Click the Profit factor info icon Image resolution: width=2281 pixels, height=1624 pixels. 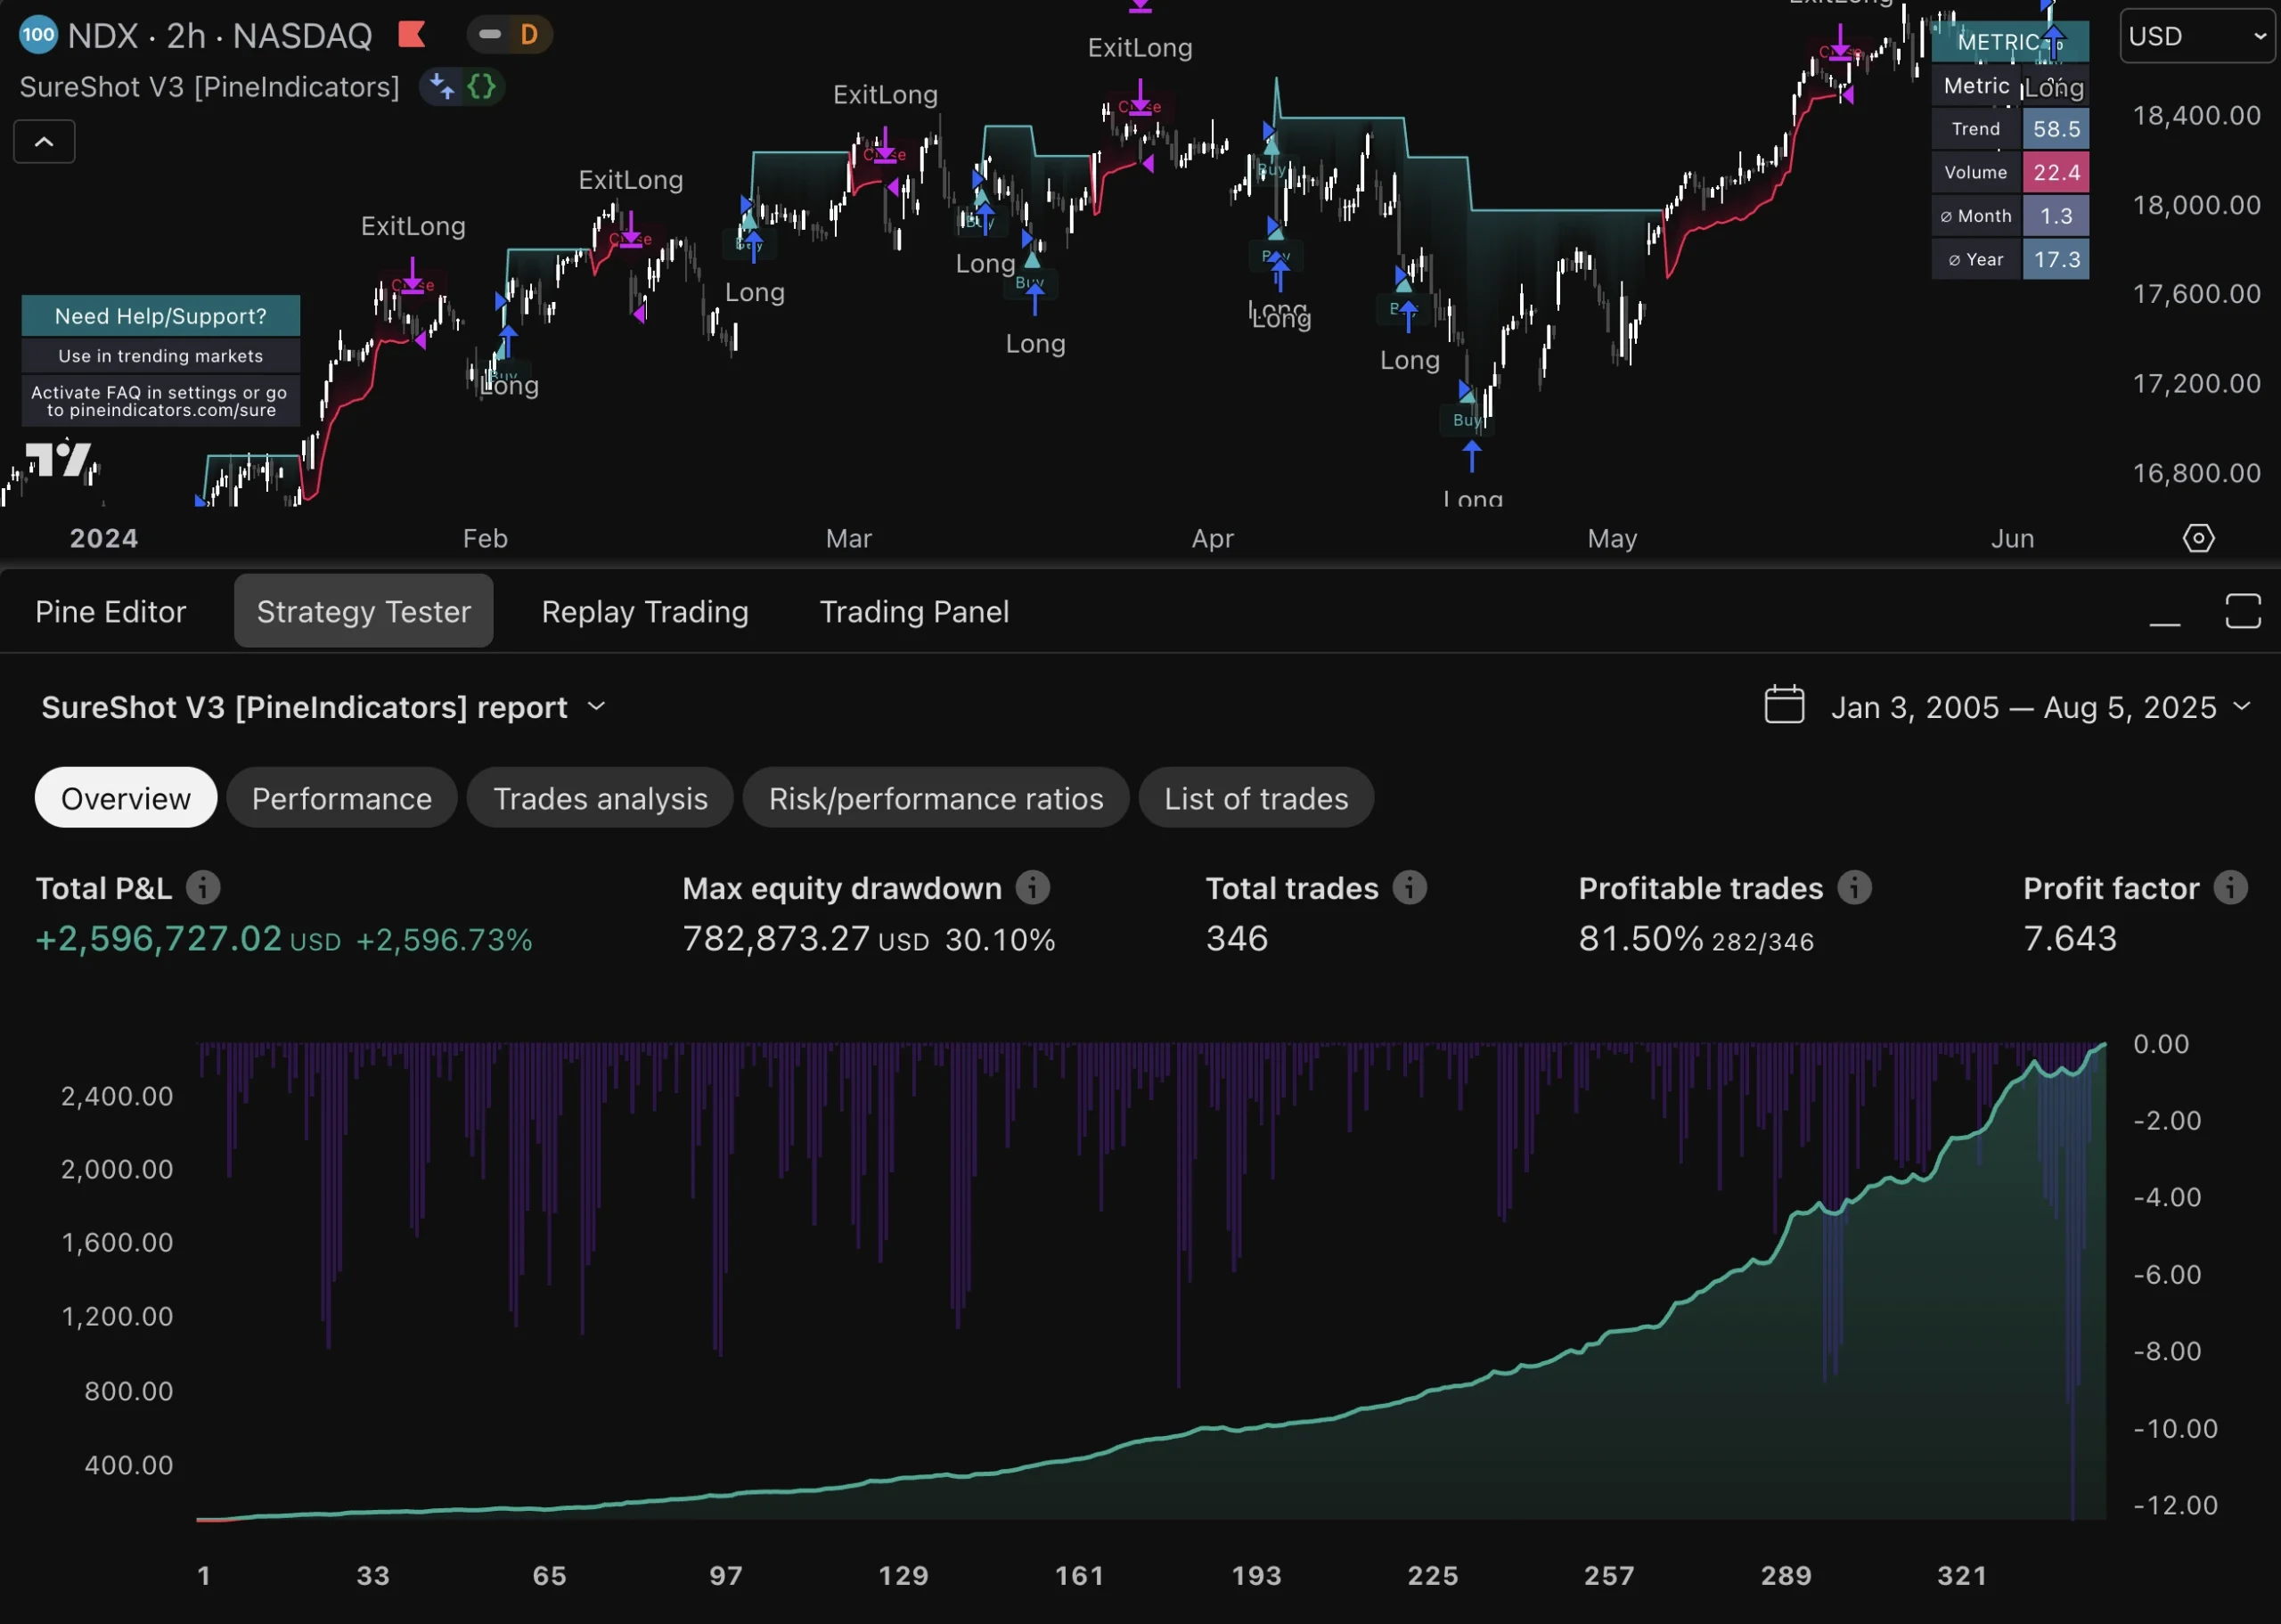(2231, 888)
